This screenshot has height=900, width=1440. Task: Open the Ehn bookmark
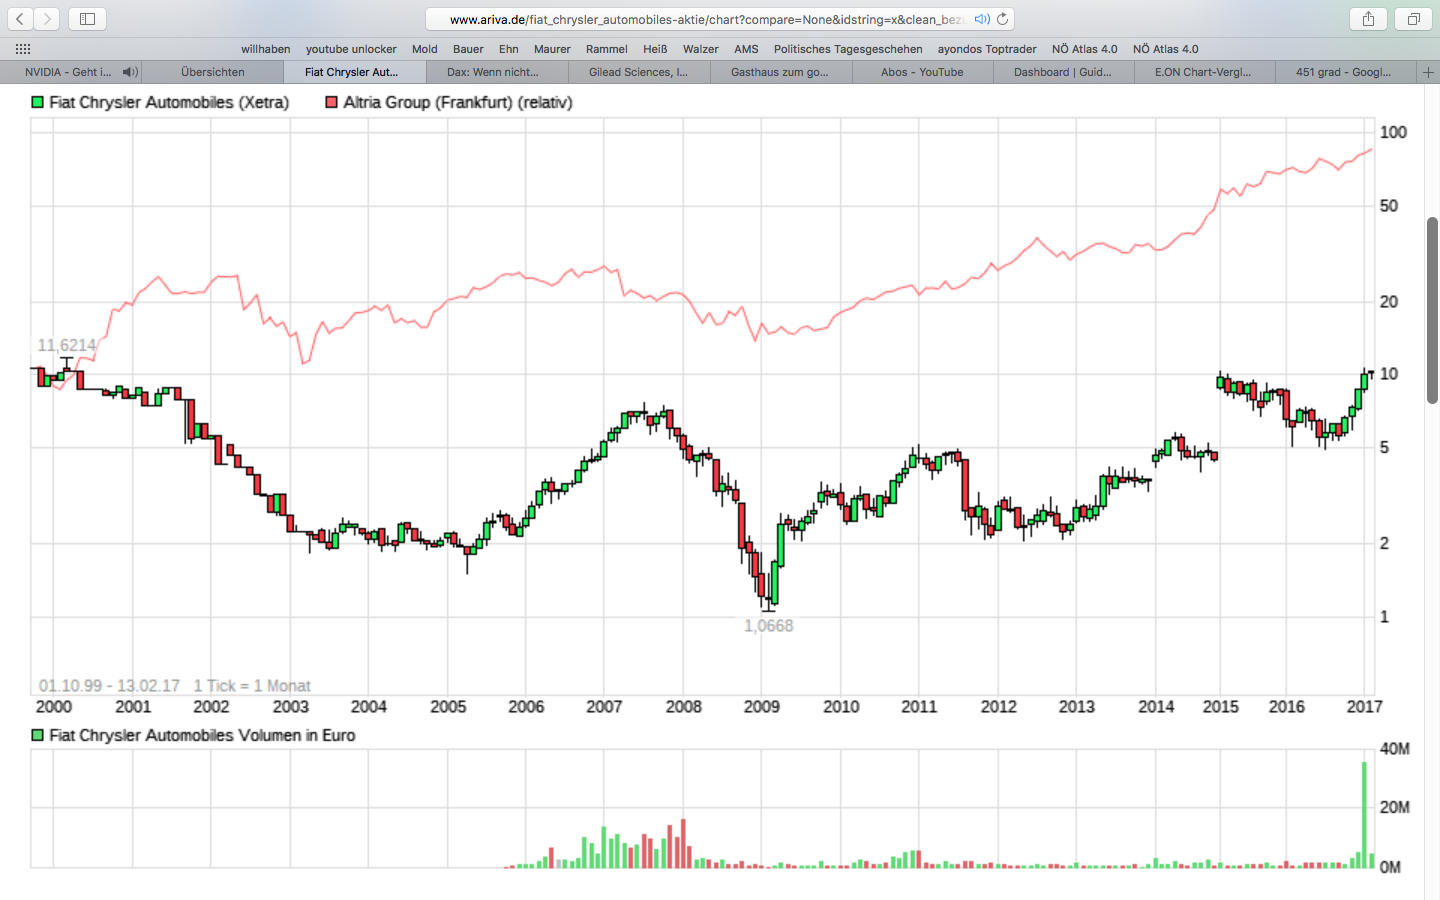(509, 49)
